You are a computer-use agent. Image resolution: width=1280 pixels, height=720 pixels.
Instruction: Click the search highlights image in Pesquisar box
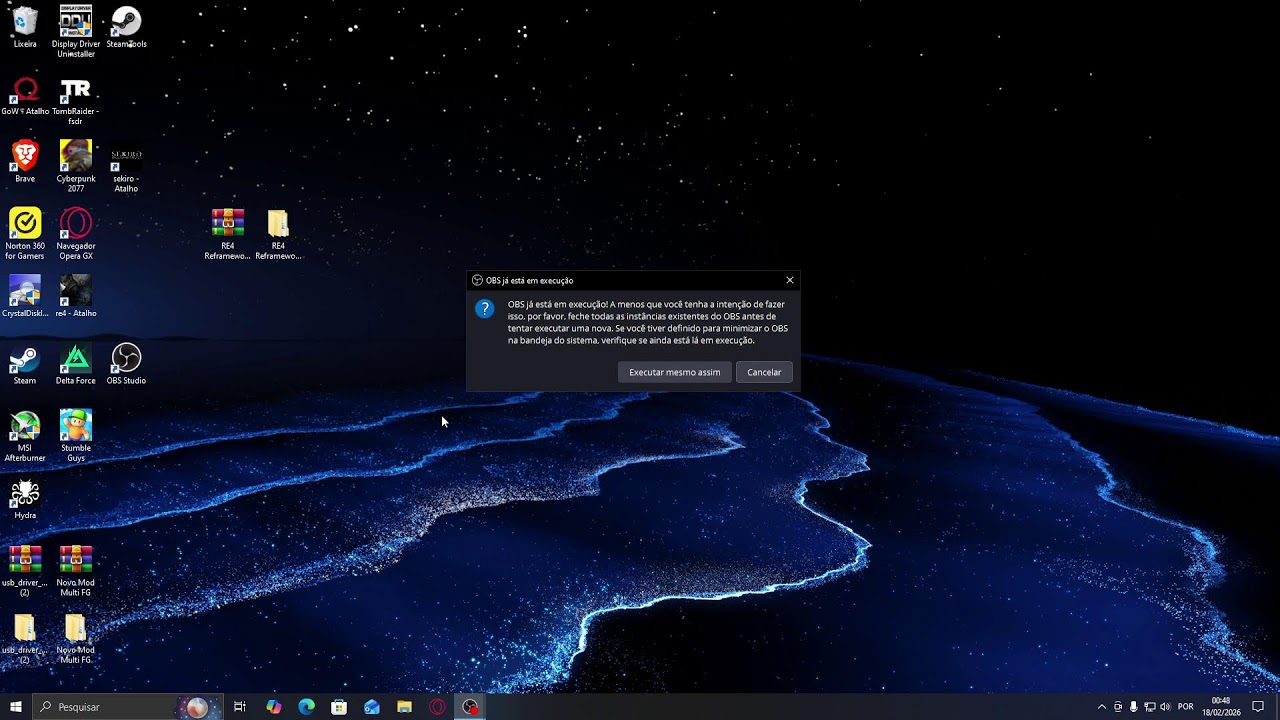(197, 707)
